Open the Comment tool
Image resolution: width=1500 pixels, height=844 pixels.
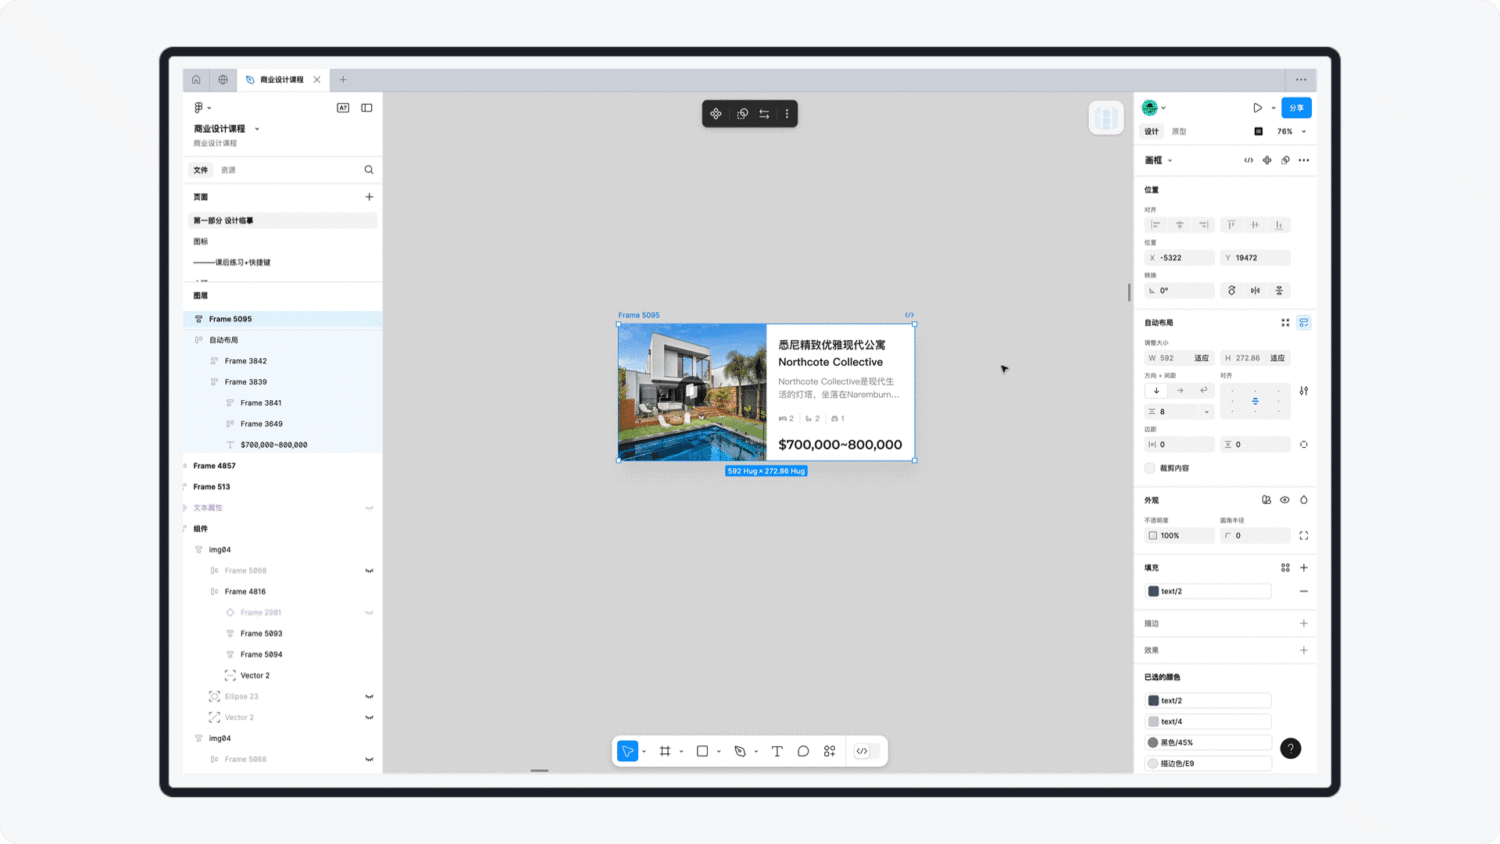[x=803, y=751]
